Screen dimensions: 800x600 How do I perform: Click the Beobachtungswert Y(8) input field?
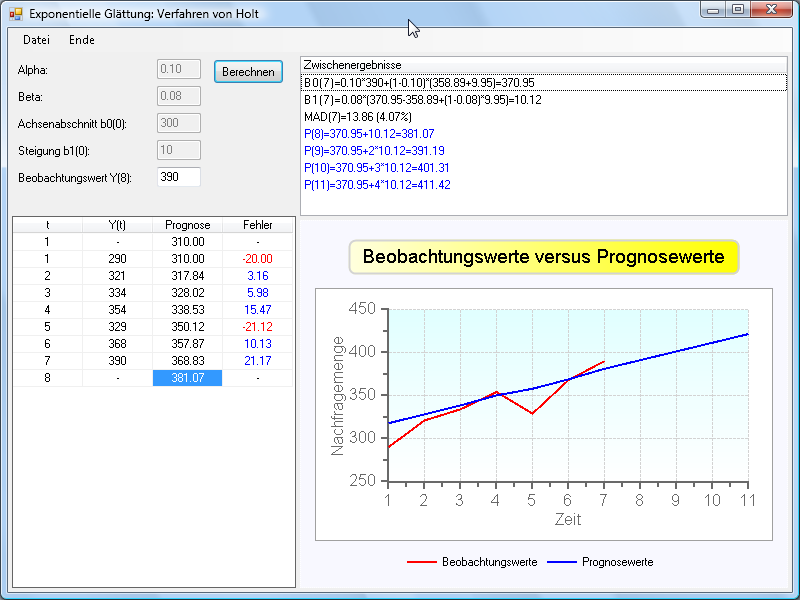point(179,177)
